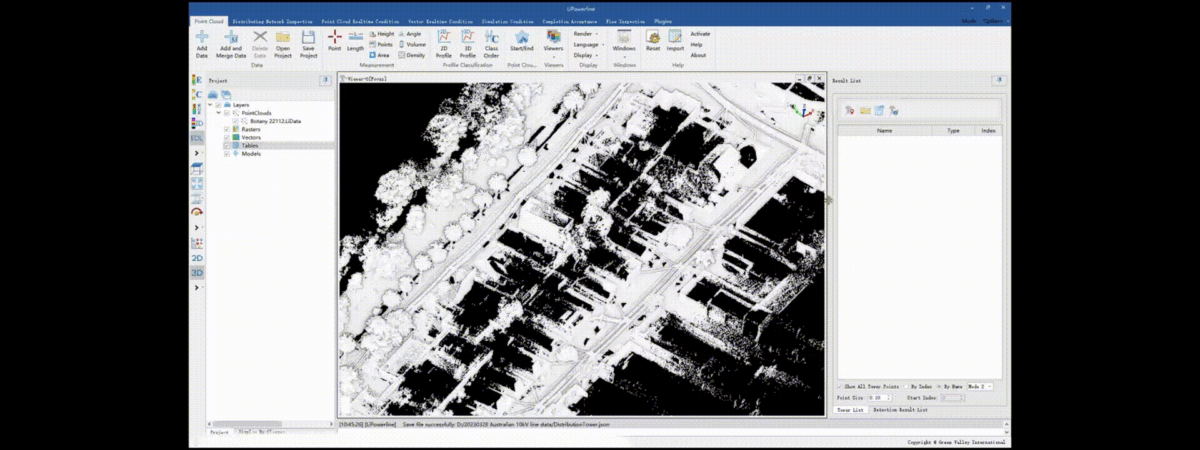Click the Point Size input field
This screenshot has height=450, width=1200.
pos(881,397)
